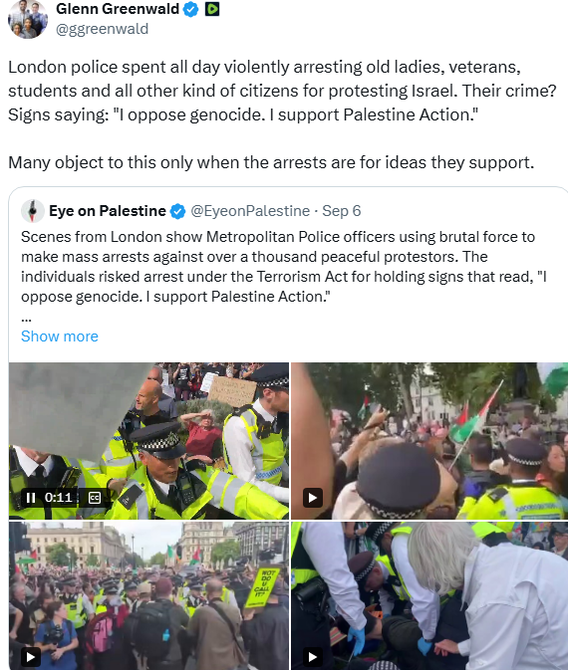Click the Sep 6 post date

click(x=341, y=211)
